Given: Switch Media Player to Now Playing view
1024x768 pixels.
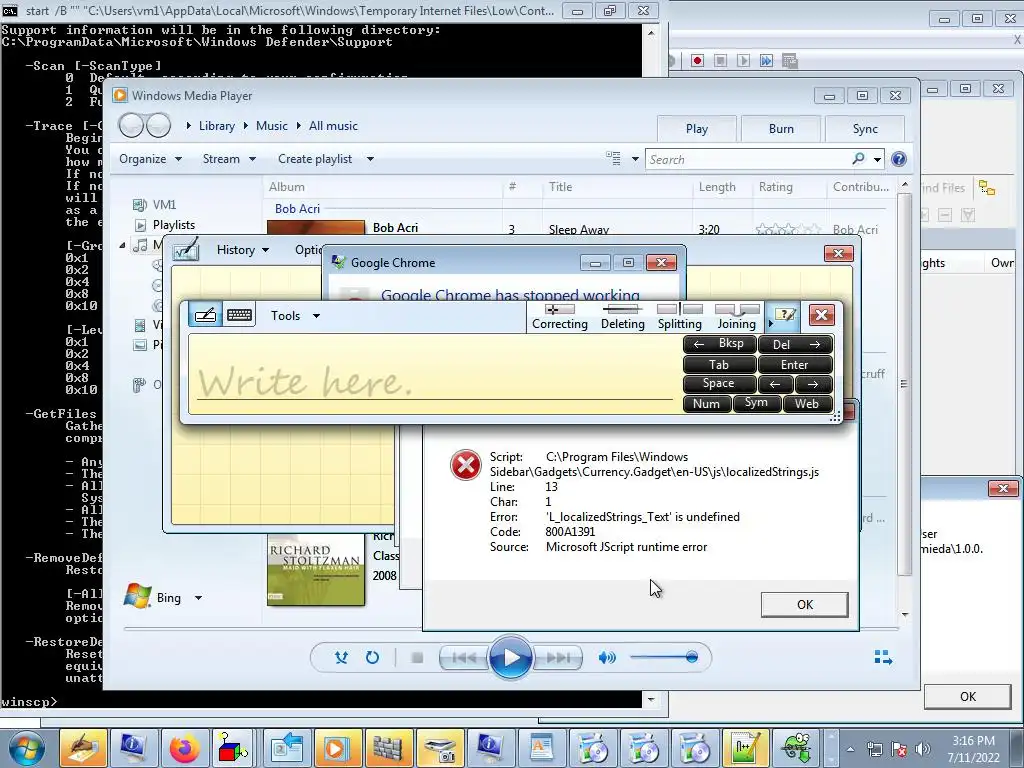Looking at the screenshot, I should coord(883,658).
